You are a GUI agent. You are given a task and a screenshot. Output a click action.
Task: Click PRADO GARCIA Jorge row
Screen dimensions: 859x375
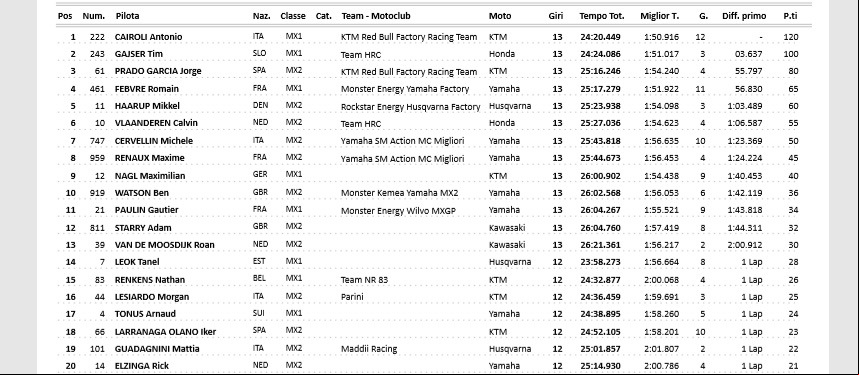pyautogui.click(x=429, y=71)
